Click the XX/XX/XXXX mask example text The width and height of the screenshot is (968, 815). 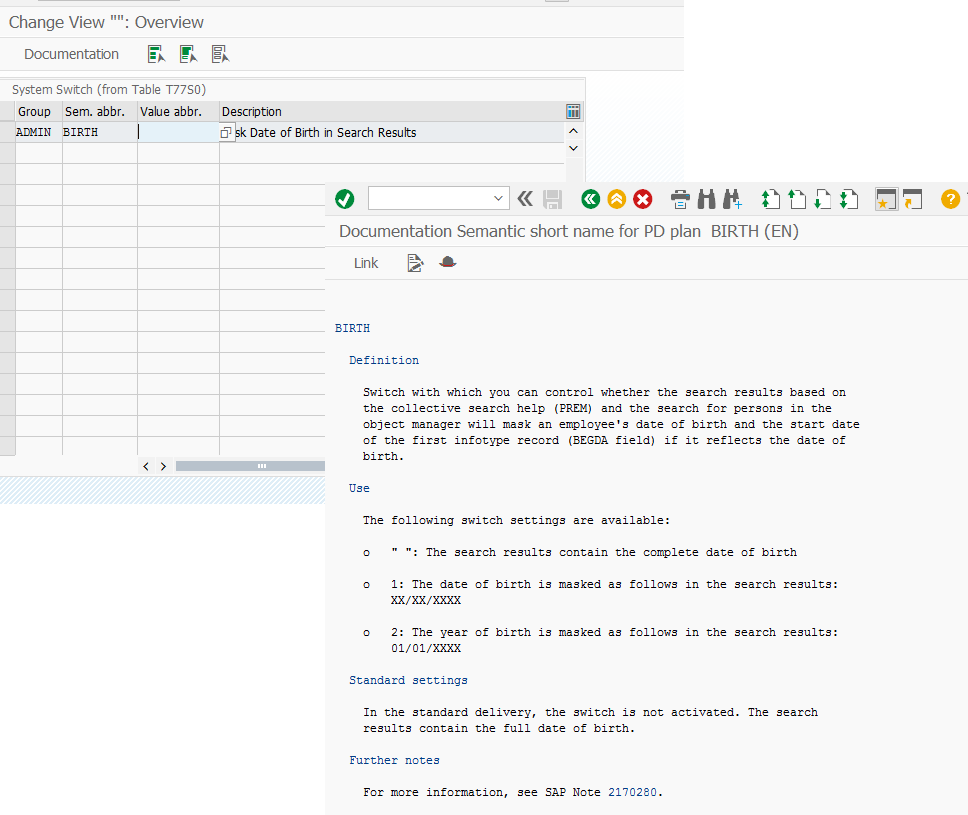pyautogui.click(x=426, y=600)
